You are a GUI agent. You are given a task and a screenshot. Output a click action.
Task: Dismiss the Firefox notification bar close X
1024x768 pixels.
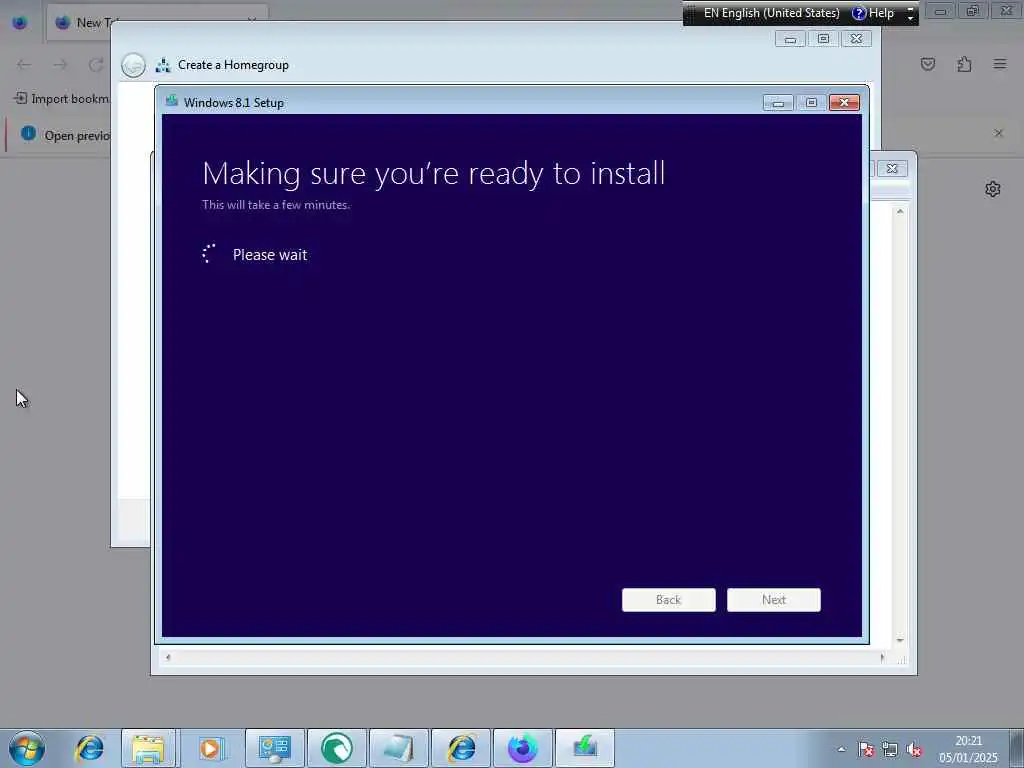pyautogui.click(x=999, y=133)
